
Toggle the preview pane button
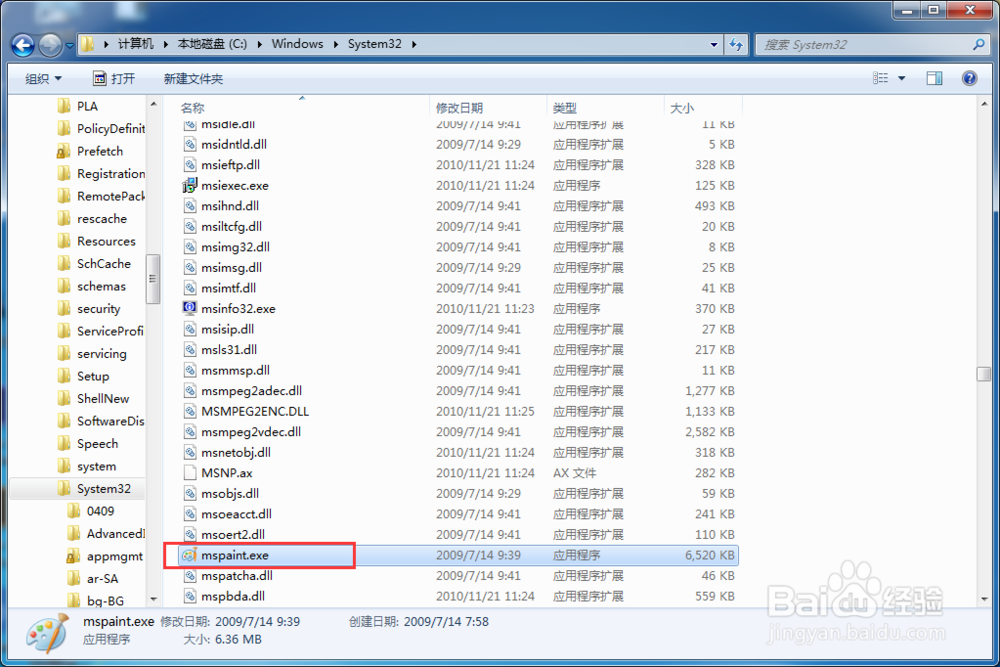click(937, 77)
